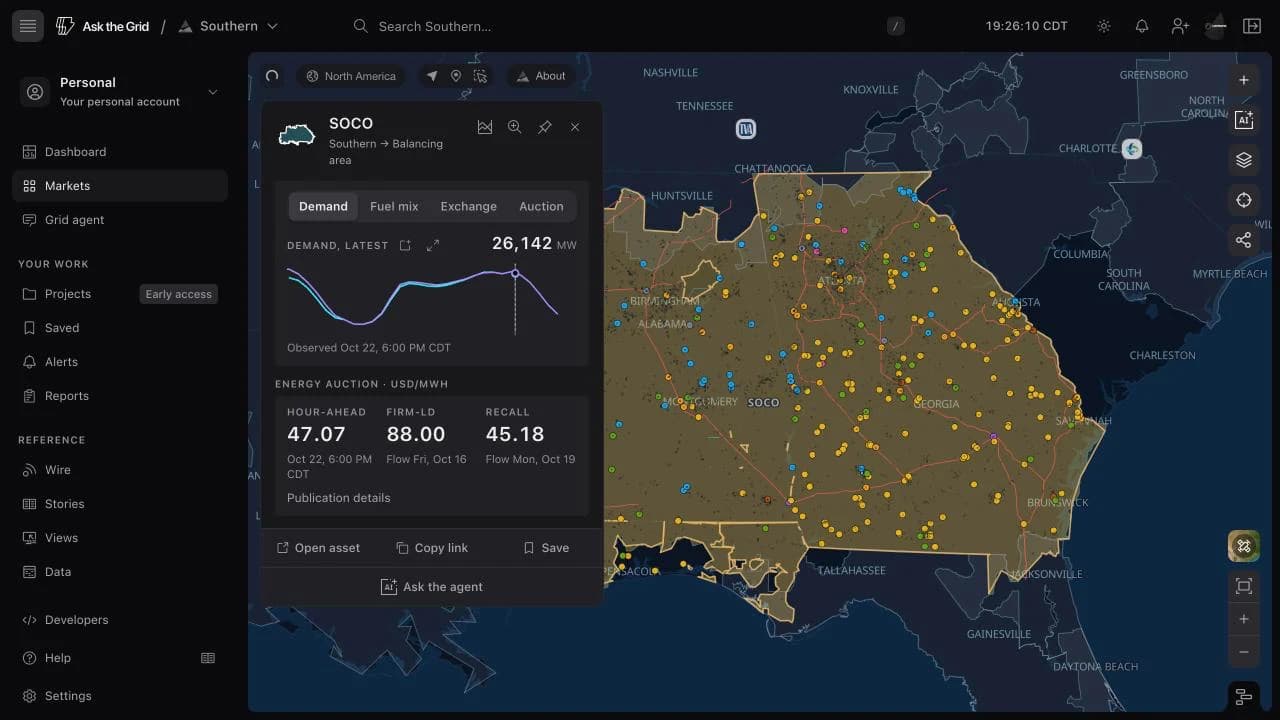Image resolution: width=1280 pixels, height=720 pixels.
Task: Open notifications bell
Action: click(1142, 26)
